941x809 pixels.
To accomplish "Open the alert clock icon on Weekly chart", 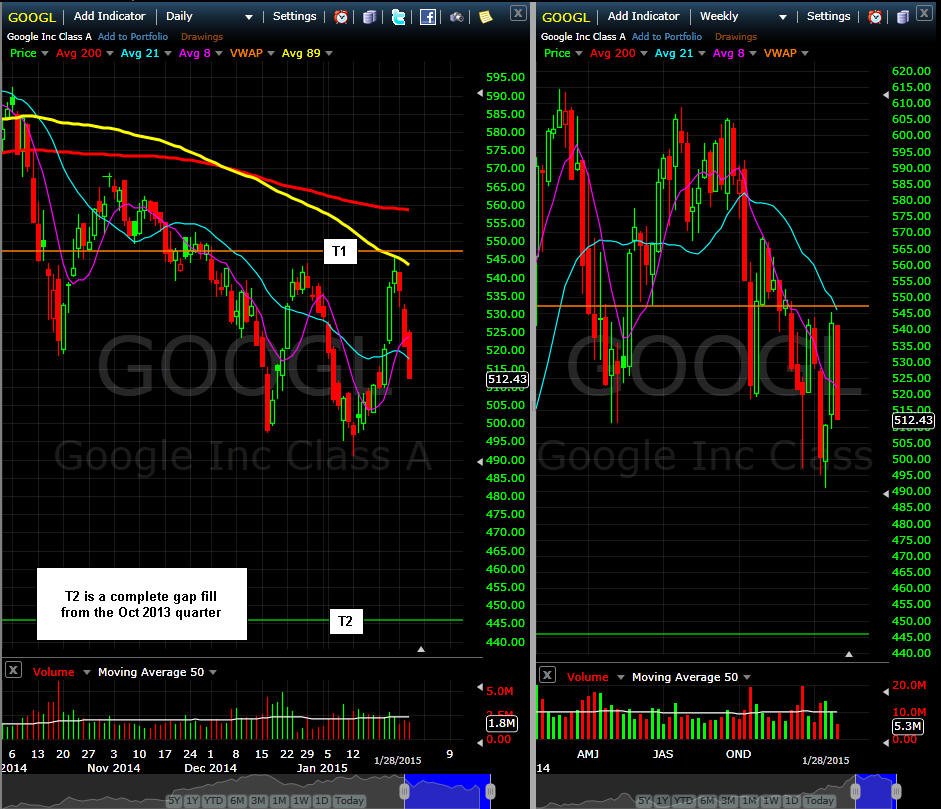I will tap(875, 17).
